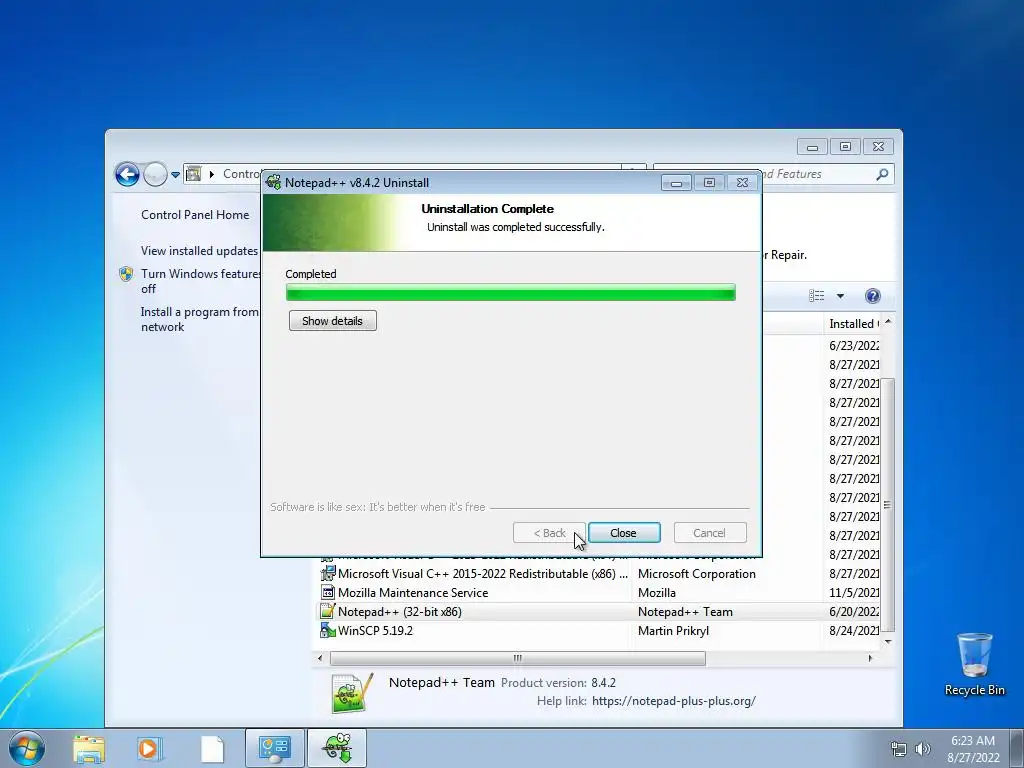Click the Back arrow in Control Panel
Screen dimensions: 1024x768
[127, 174]
